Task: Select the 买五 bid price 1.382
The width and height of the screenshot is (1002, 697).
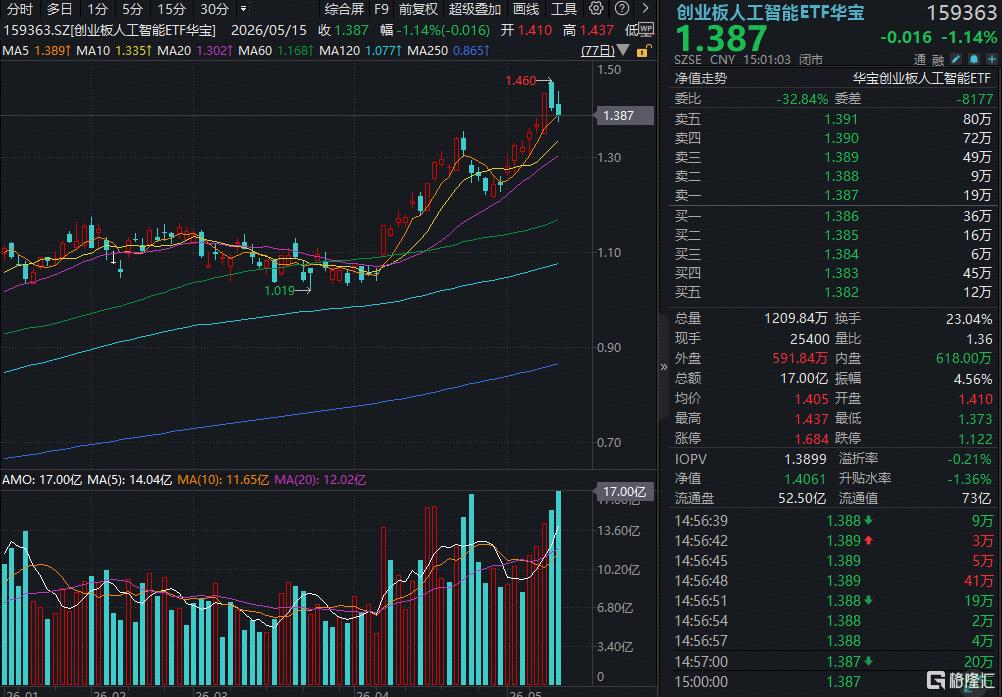Action: [x=841, y=293]
